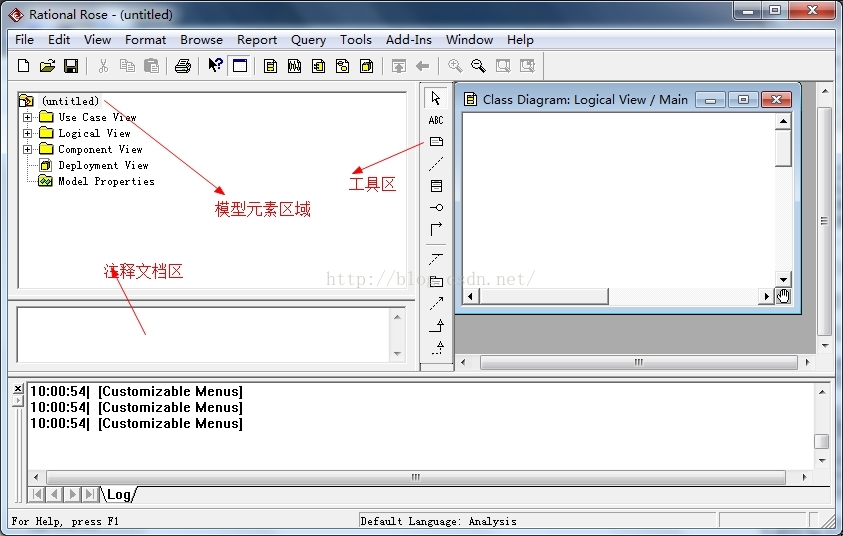This screenshot has height=536, width=843.
Task: Pick the Dependency dashed arrow tool
Action: point(436,303)
